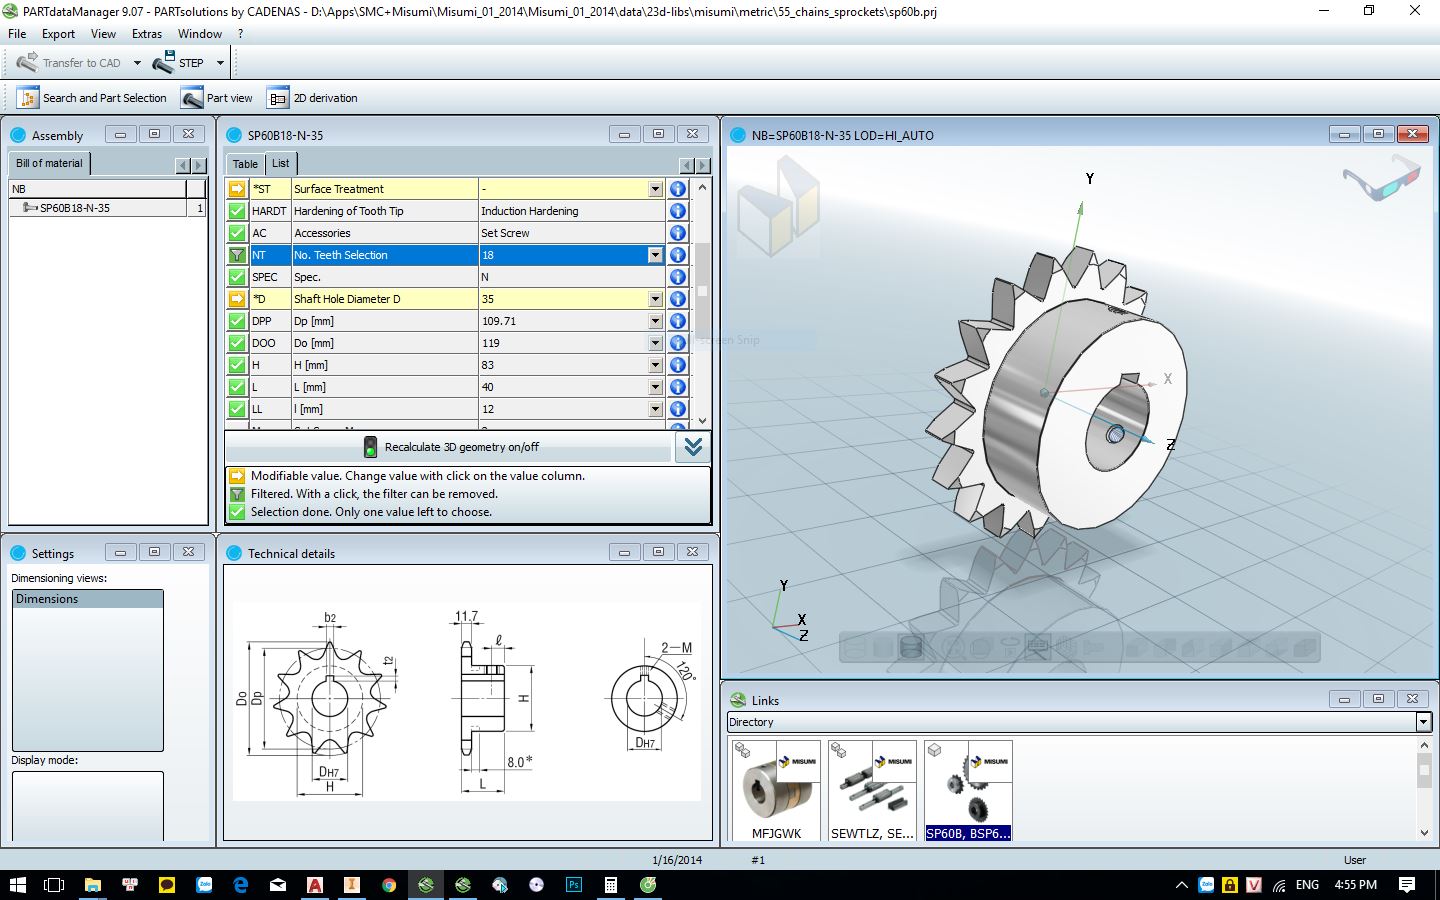
Task: Toggle Recalculate 3D geometry on/off
Action: 449,447
